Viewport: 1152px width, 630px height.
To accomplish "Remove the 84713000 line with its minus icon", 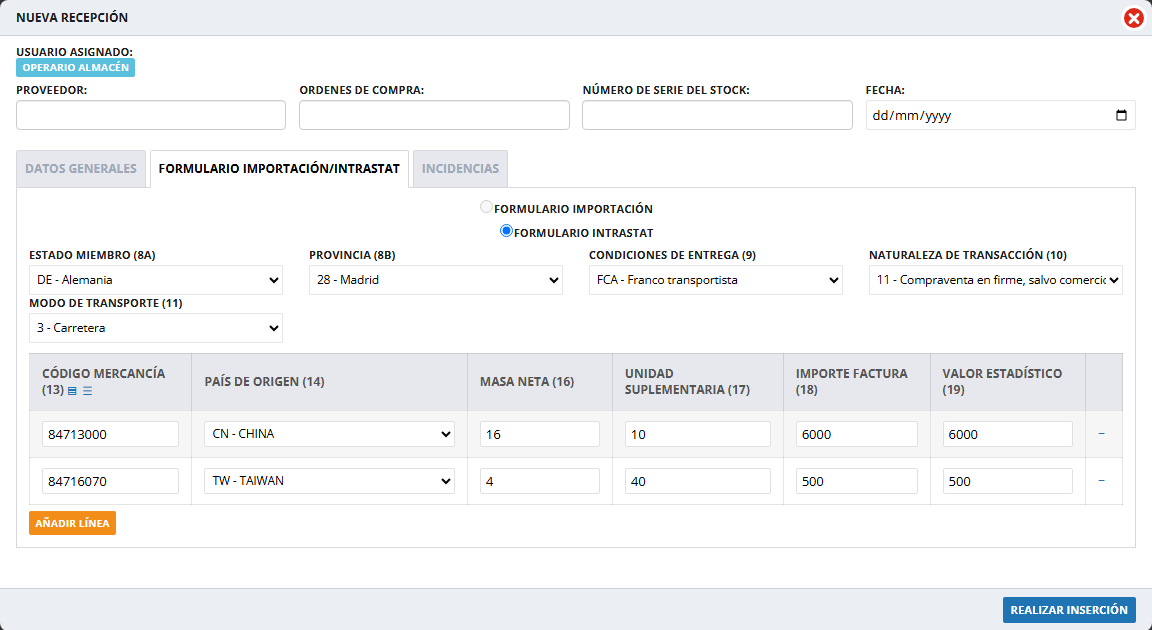I will click(x=1101, y=434).
